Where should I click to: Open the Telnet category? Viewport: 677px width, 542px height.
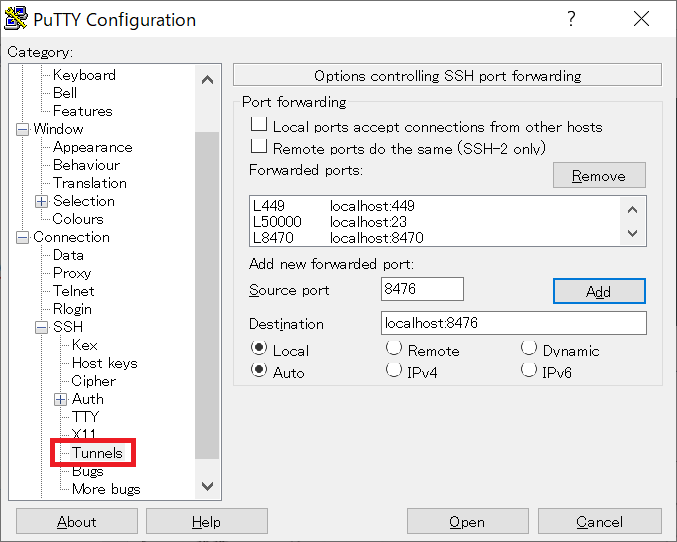(73, 291)
